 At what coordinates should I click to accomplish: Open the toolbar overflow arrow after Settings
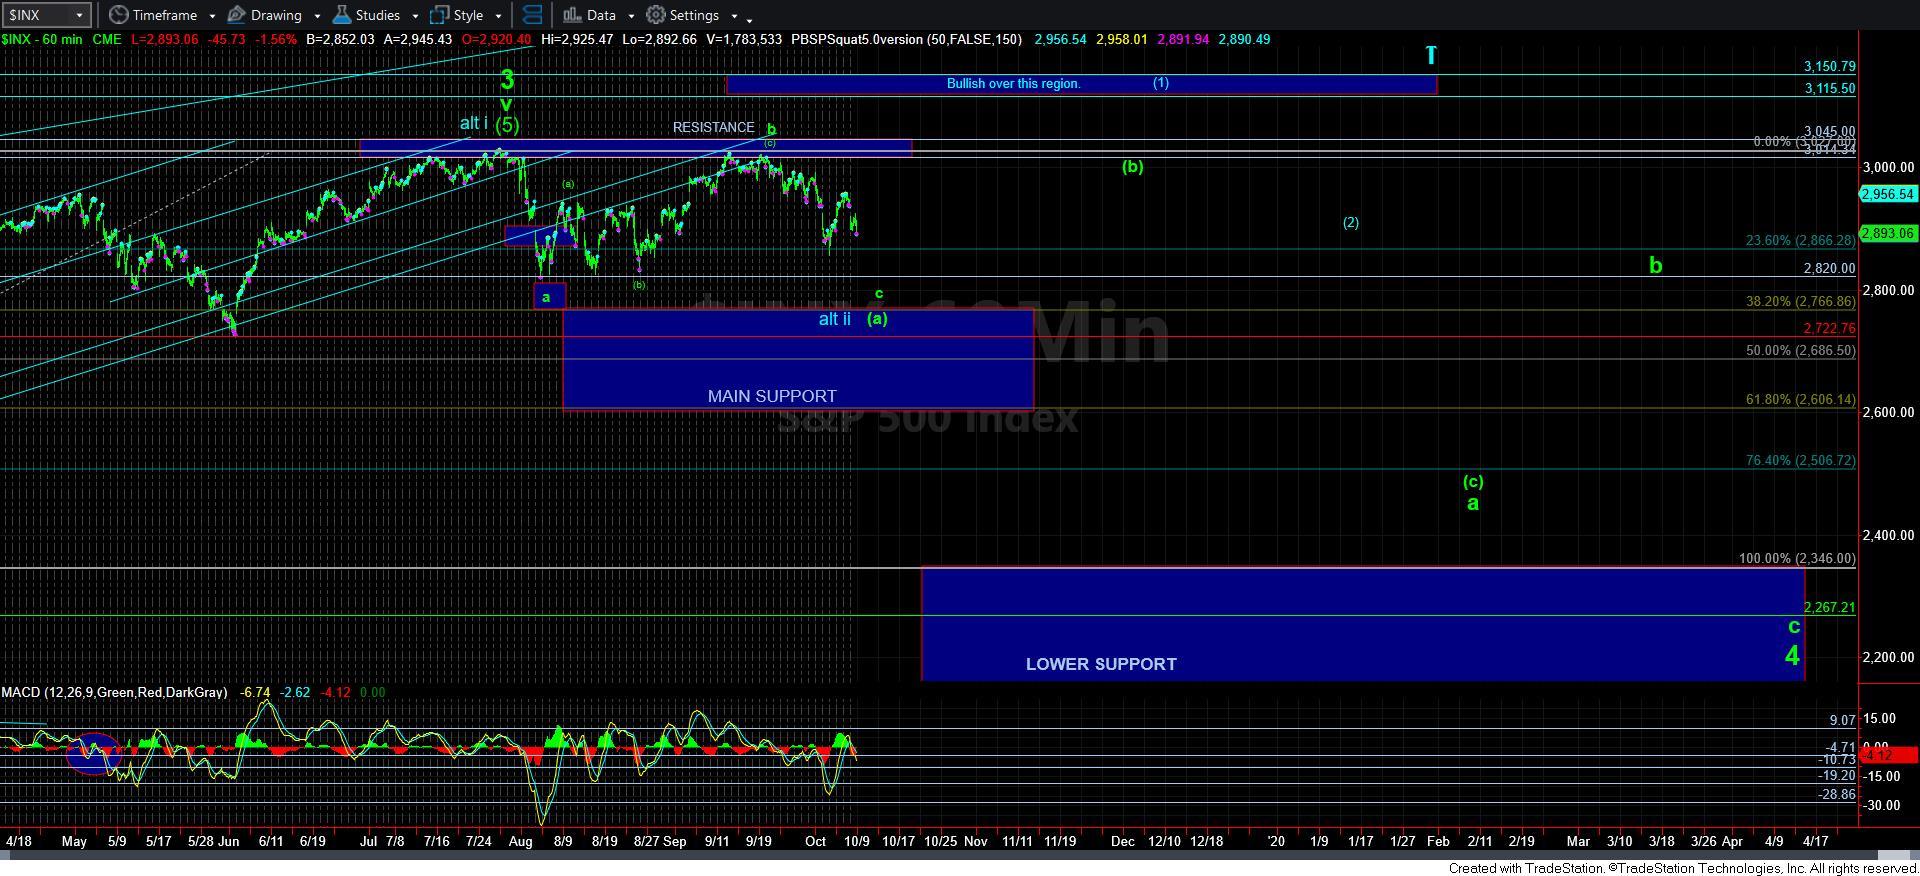749,19
